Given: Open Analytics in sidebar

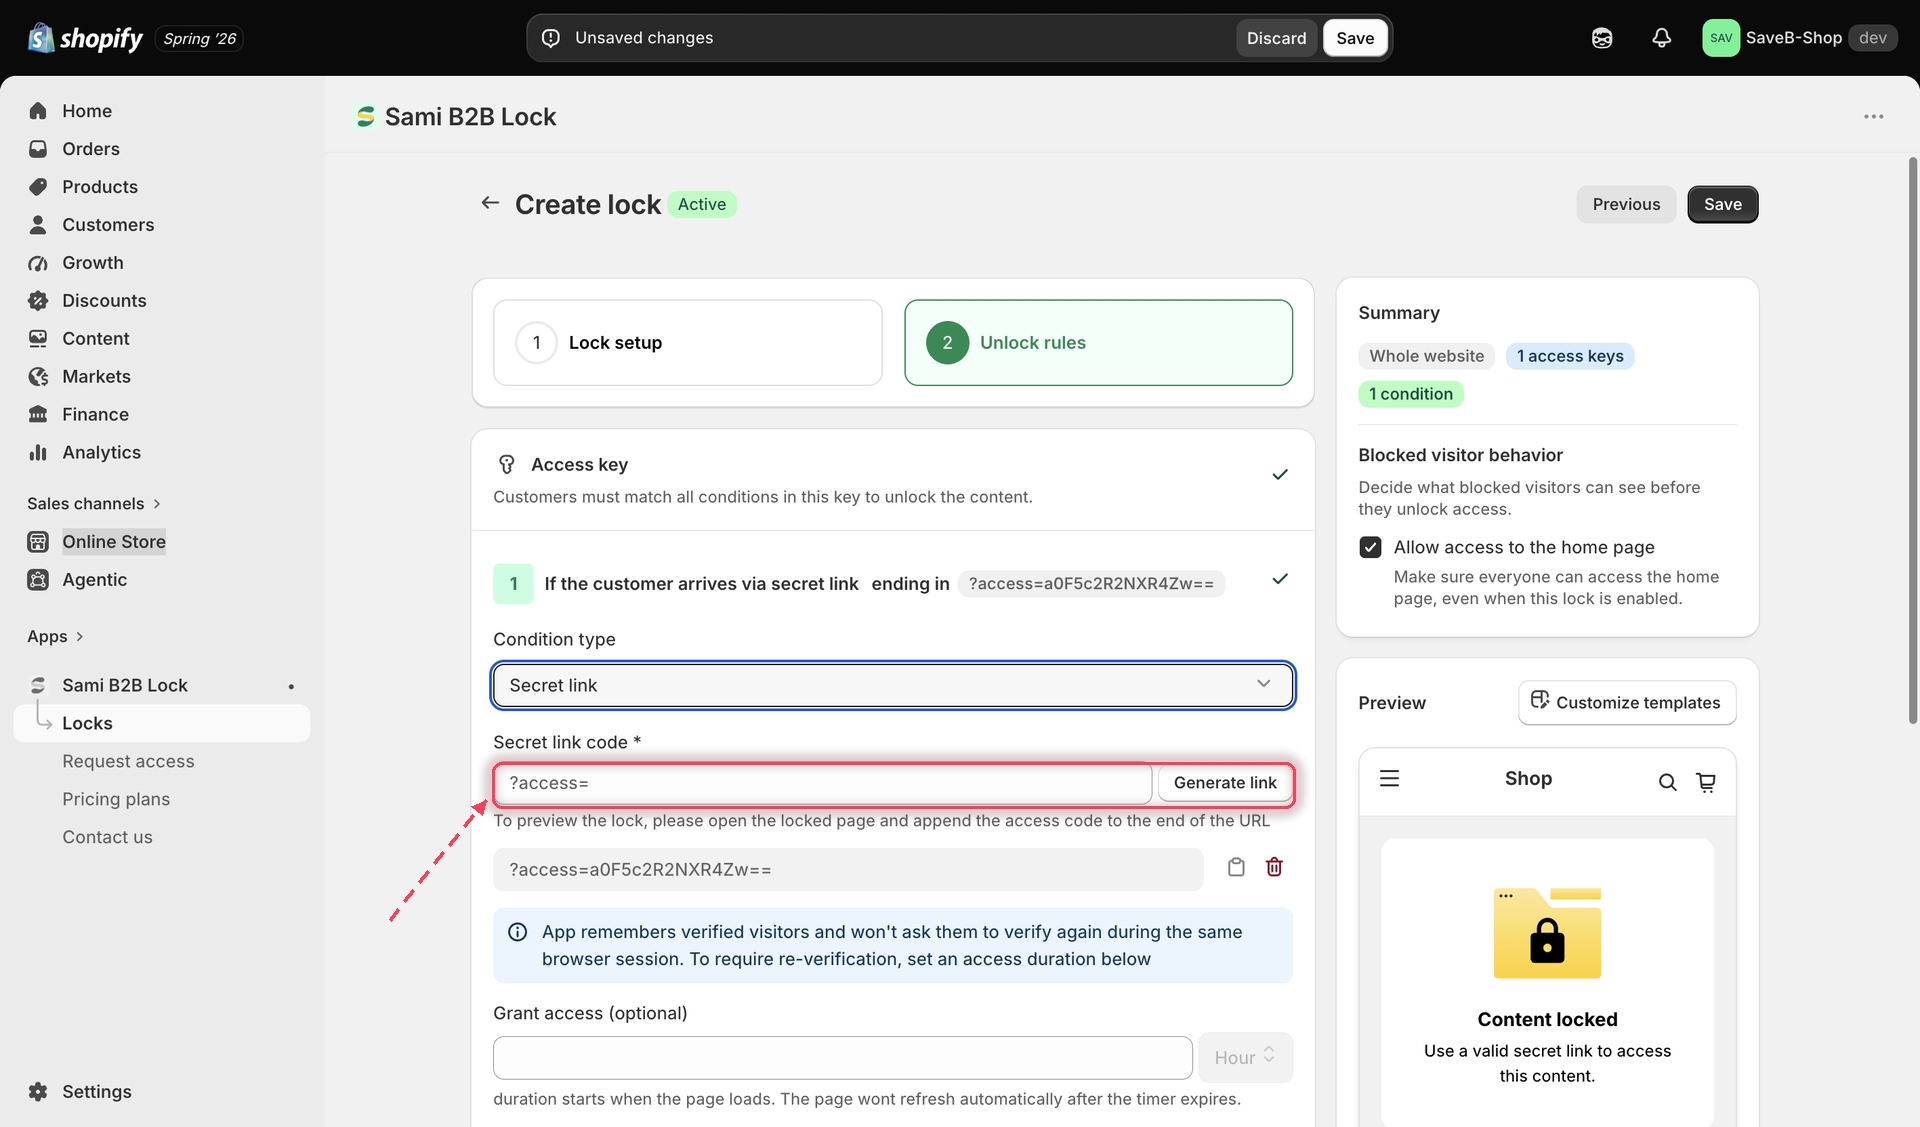Looking at the screenshot, I should (101, 452).
